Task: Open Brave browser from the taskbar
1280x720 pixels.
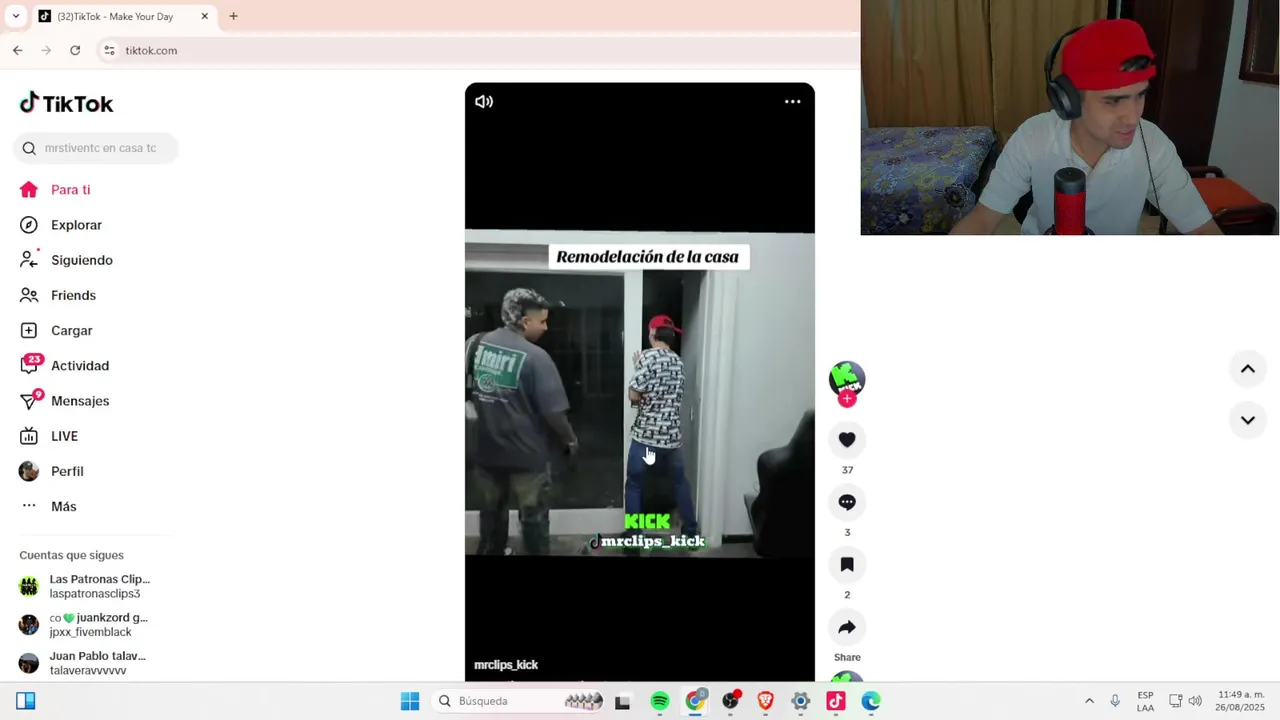Action: (766, 701)
